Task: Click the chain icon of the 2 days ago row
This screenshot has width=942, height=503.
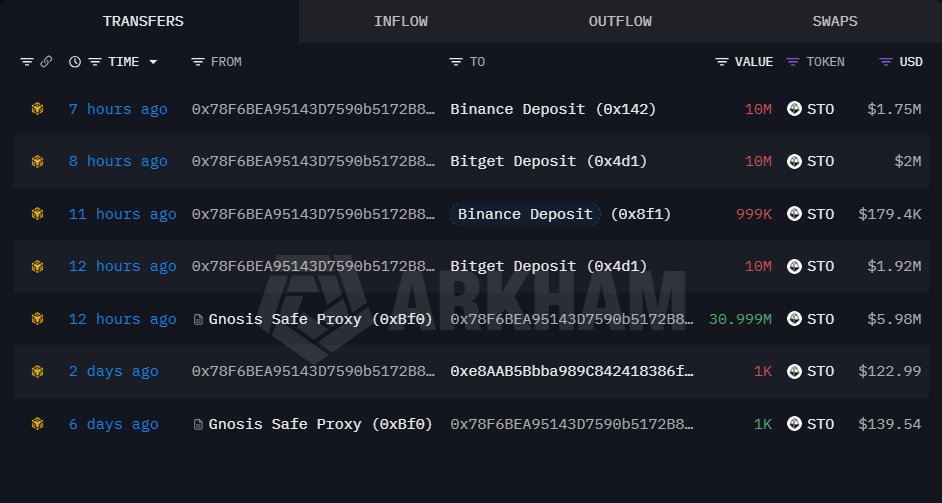Action: [37, 371]
